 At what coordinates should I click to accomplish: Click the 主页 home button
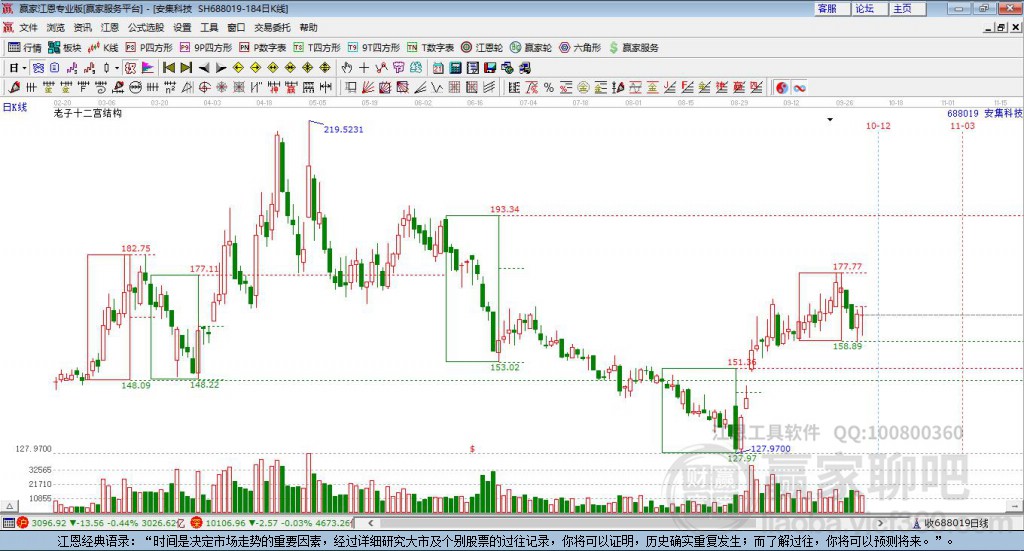pyautogui.click(x=908, y=8)
